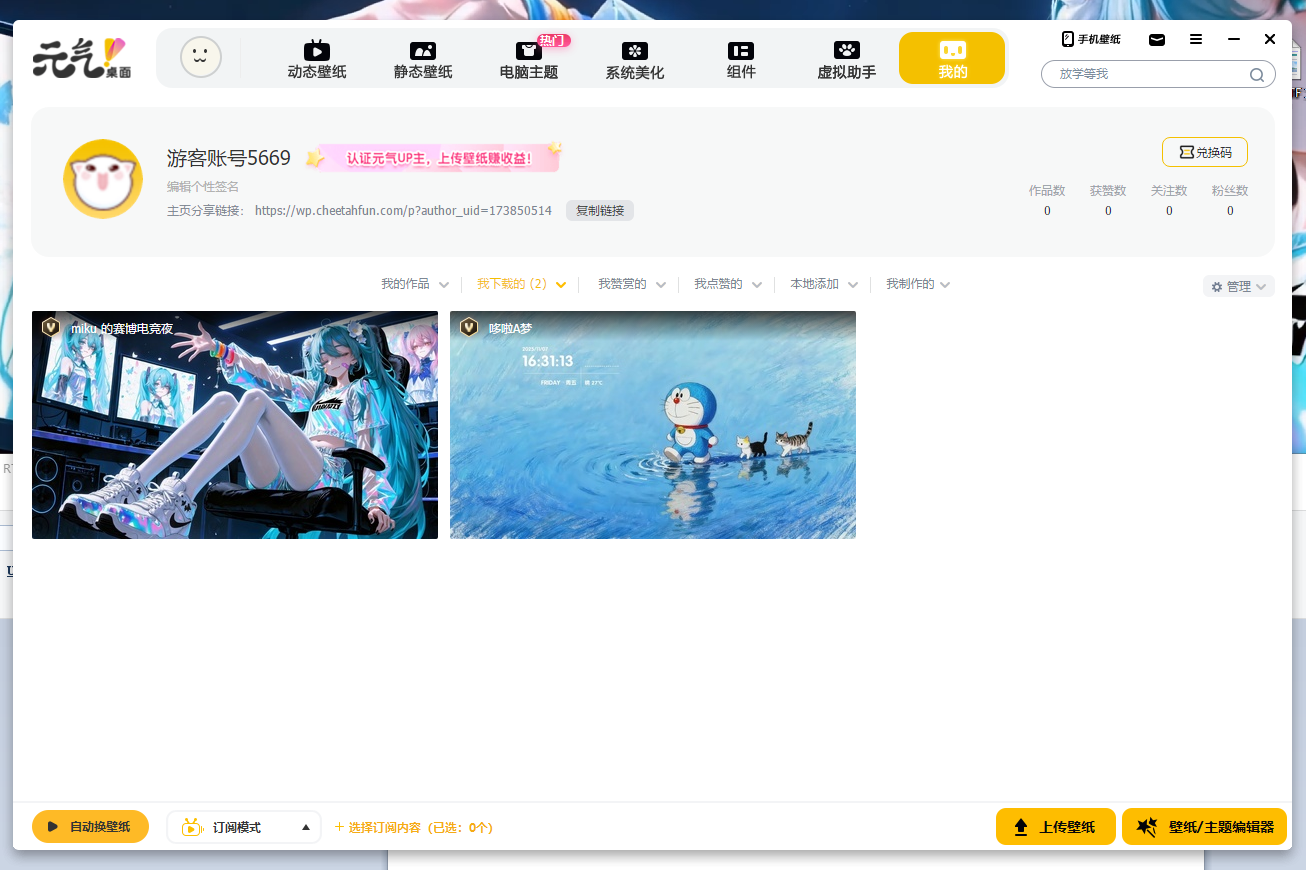This screenshot has height=870, width=1306.
Task: Expand the 管理 manage dropdown
Action: (x=1239, y=286)
